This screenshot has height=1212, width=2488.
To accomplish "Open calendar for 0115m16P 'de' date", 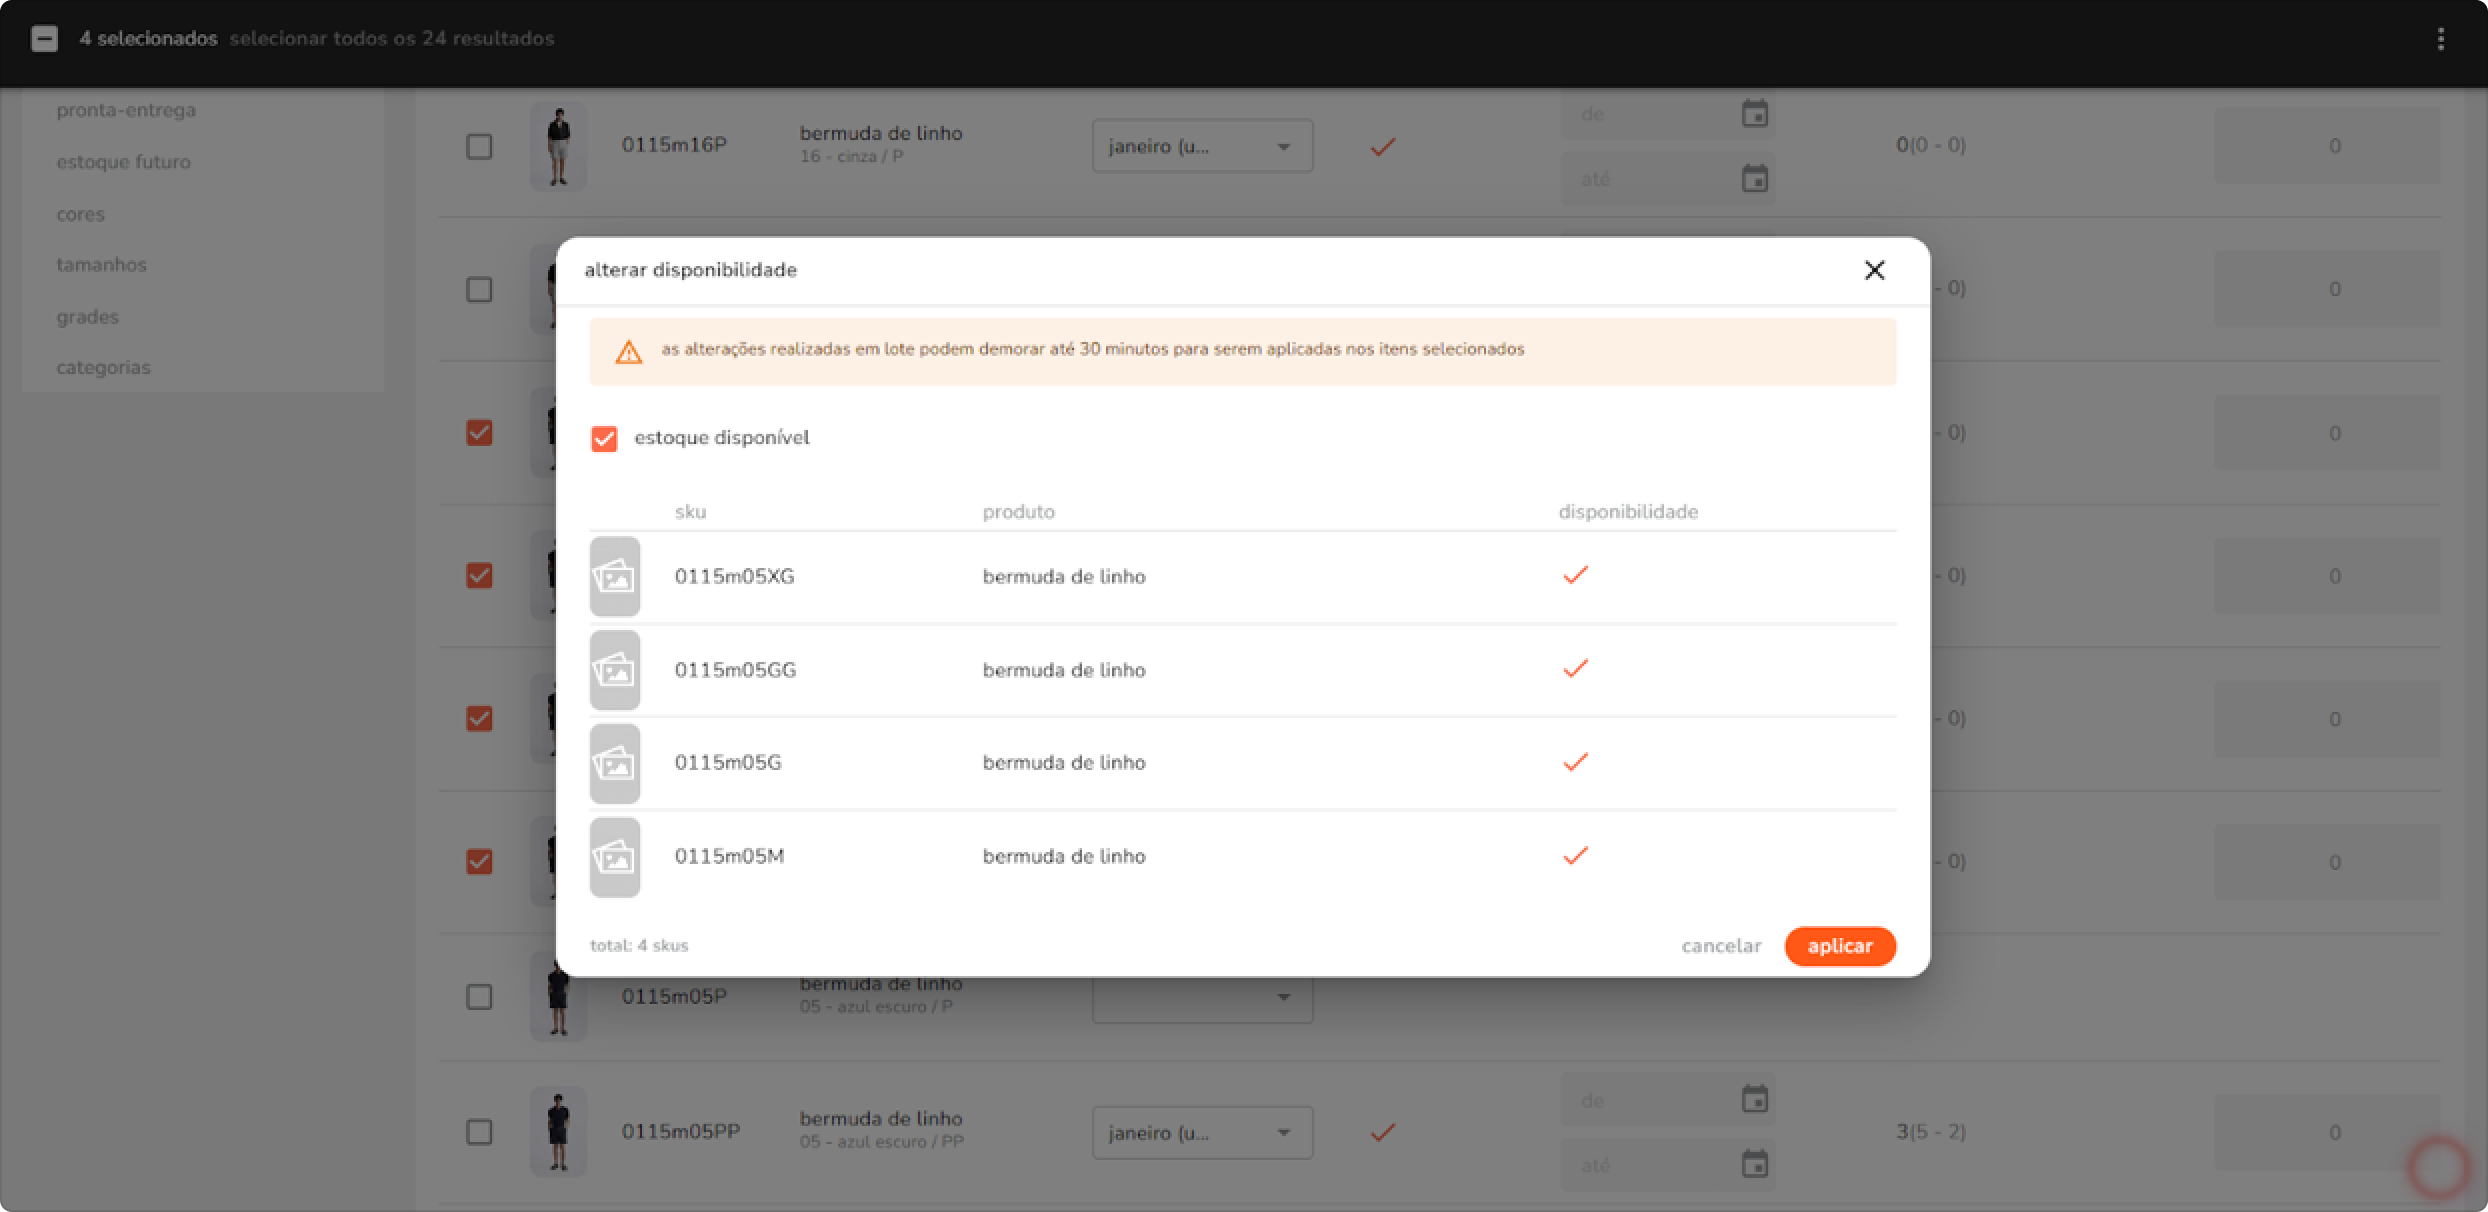I will 1754,114.
